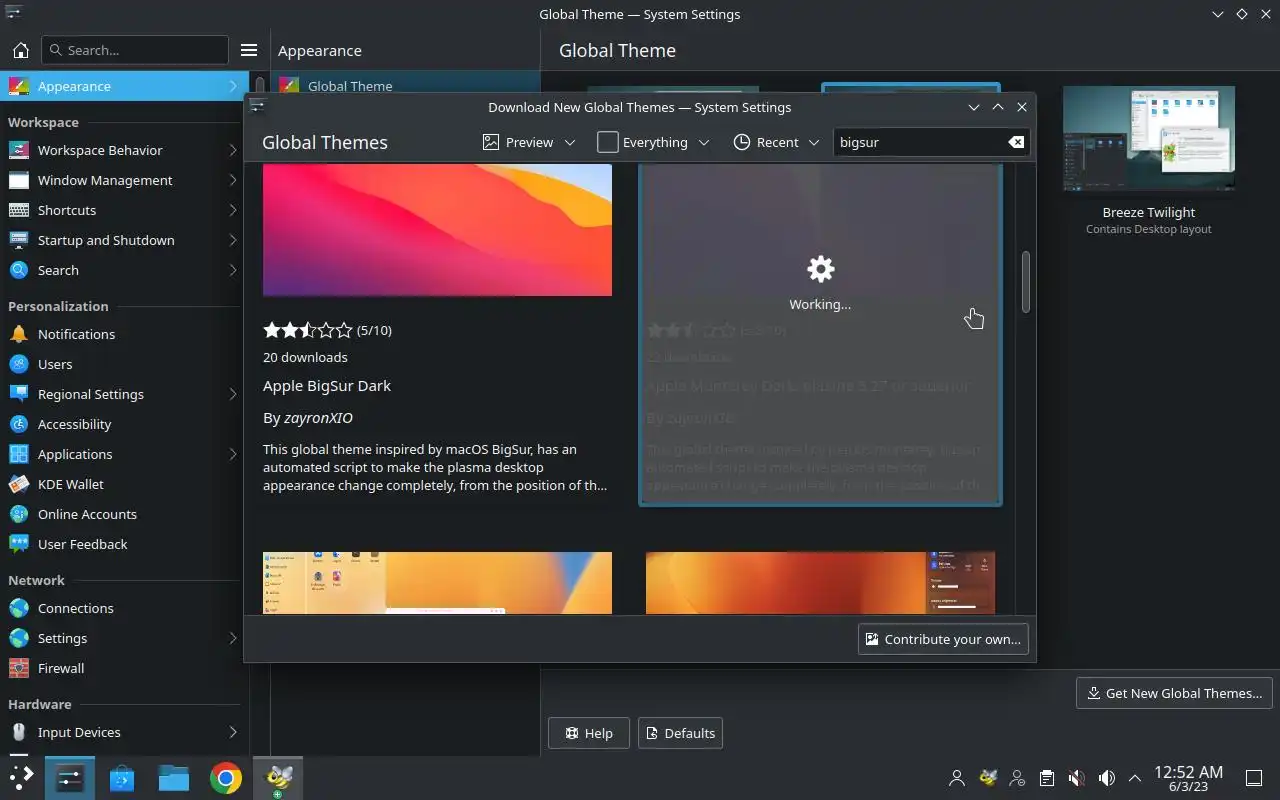Click the Window Management icon
1280x800 pixels.
click(x=19, y=180)
